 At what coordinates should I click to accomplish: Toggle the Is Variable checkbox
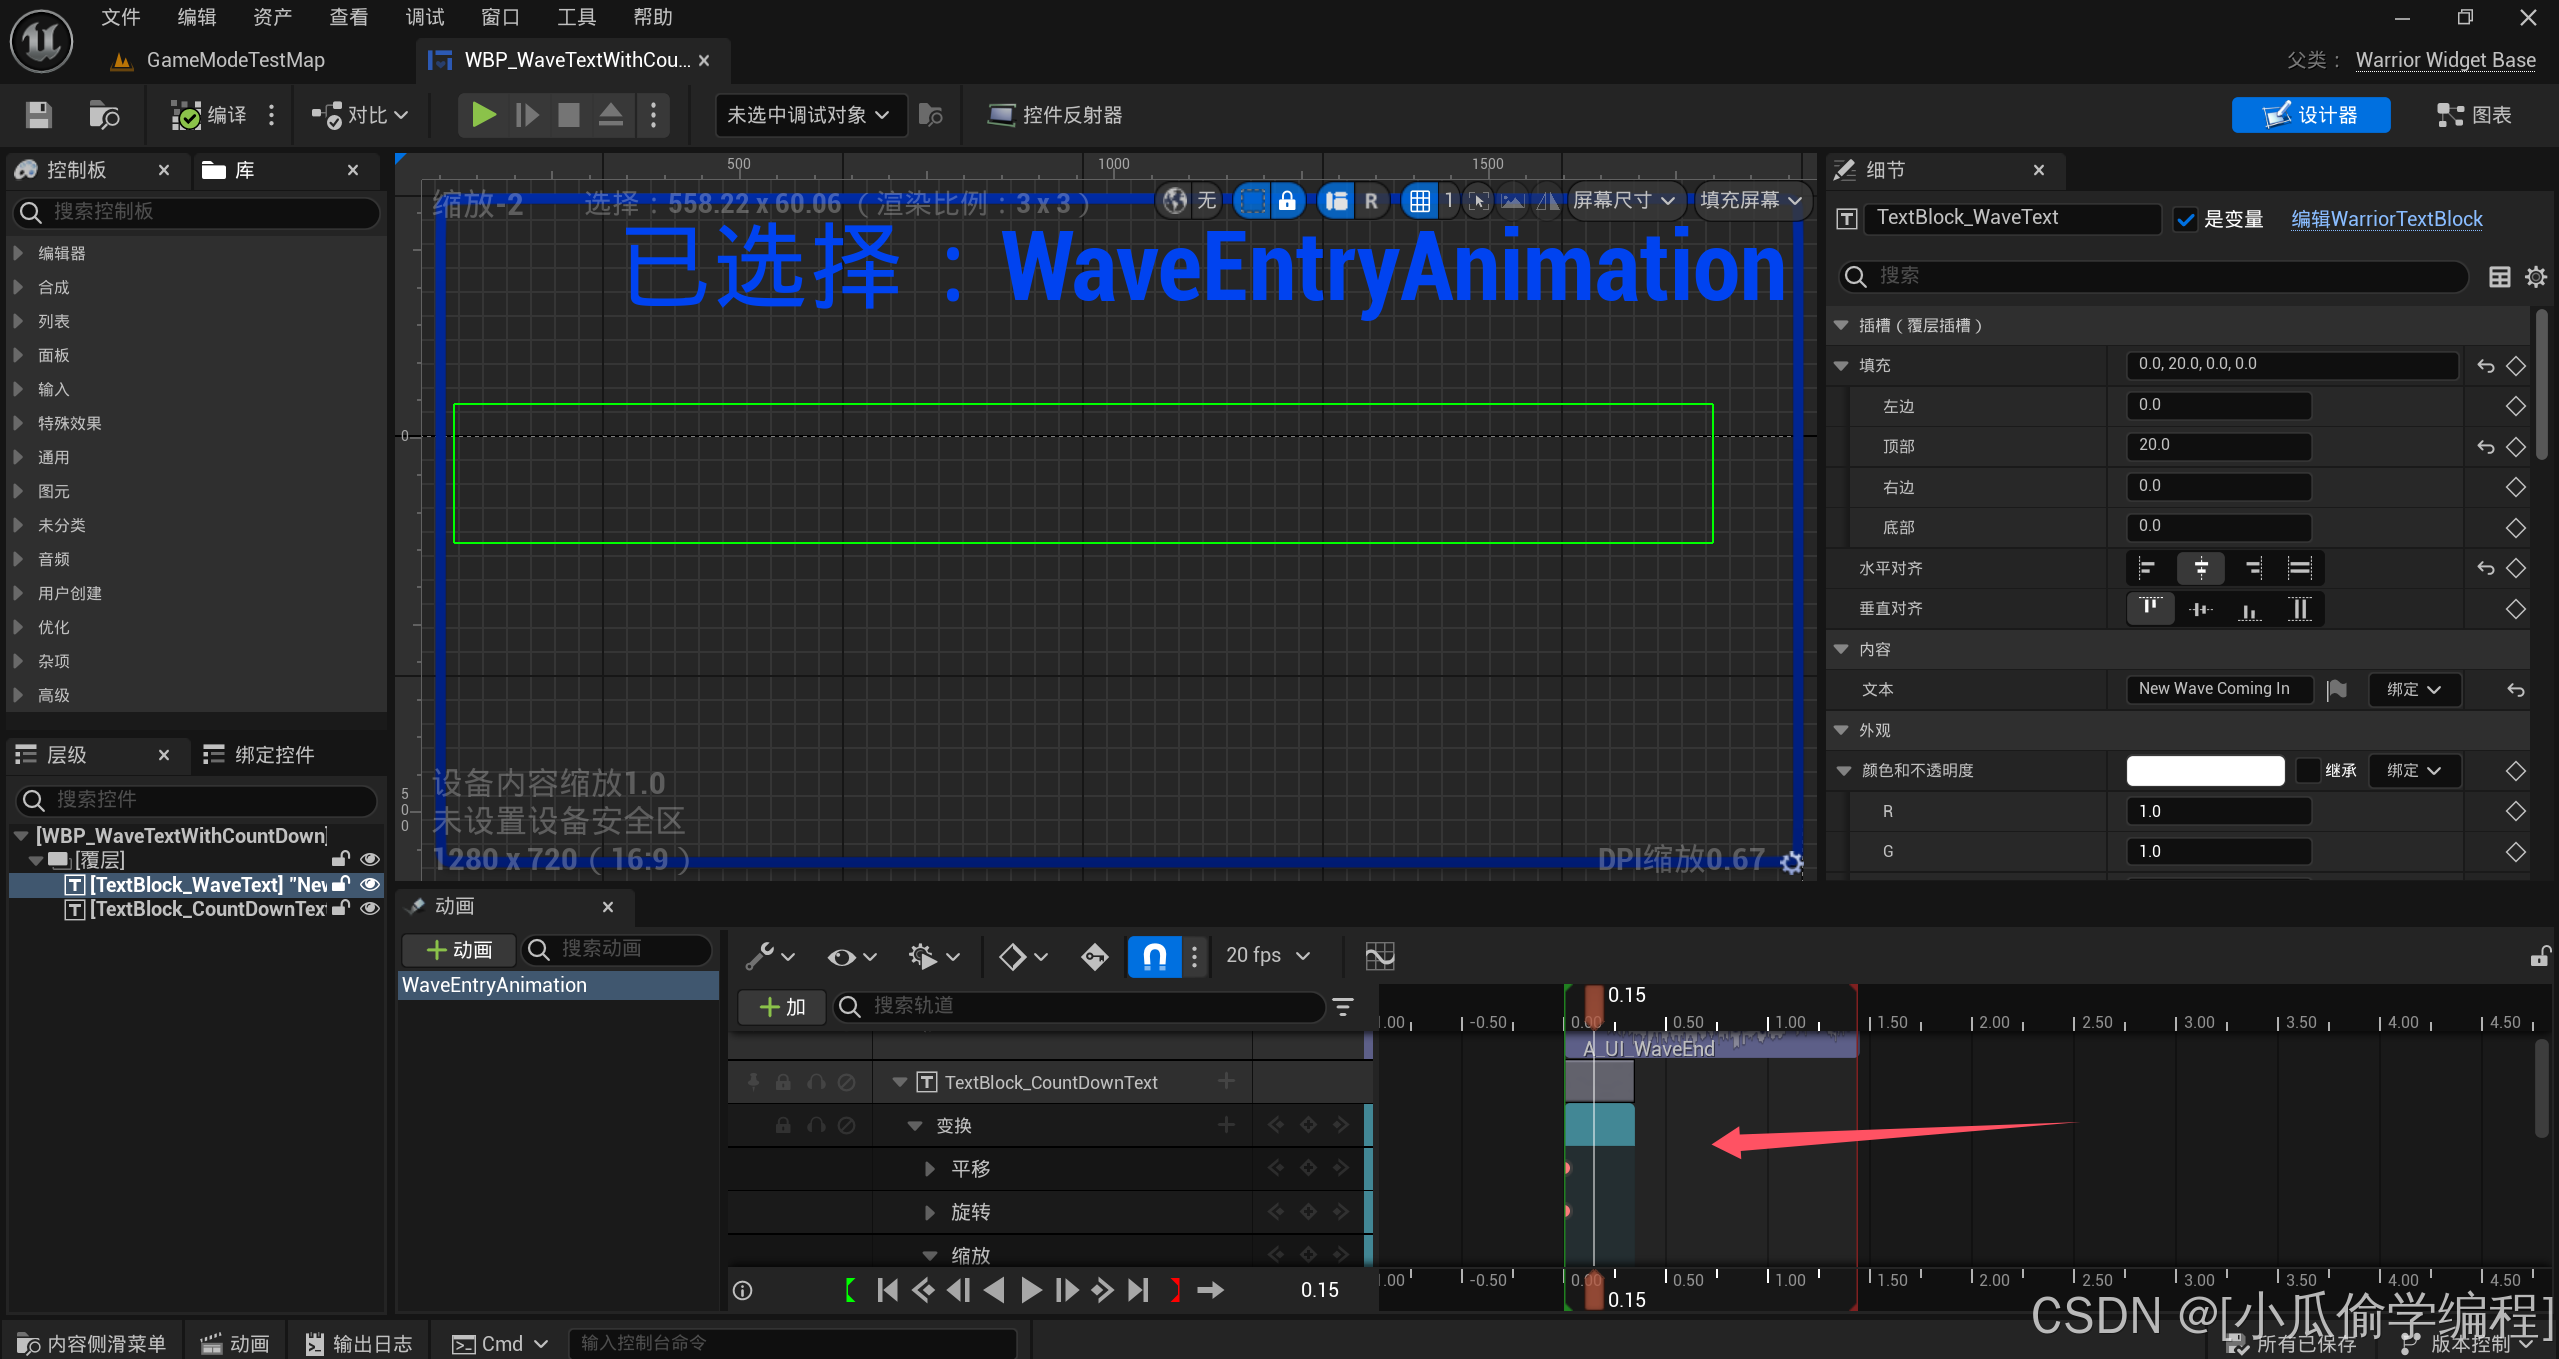(2186, 219)
